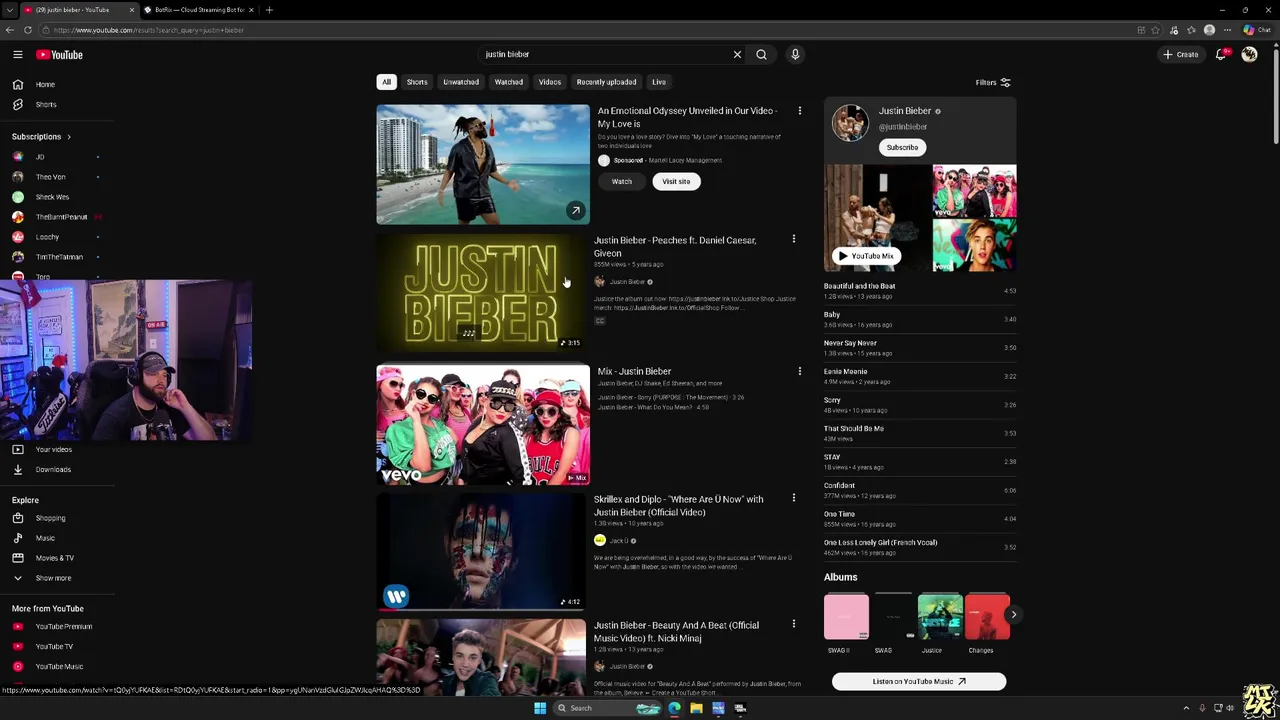Open the Where Are Ü Now thumbnail

[x=481, y=551]
